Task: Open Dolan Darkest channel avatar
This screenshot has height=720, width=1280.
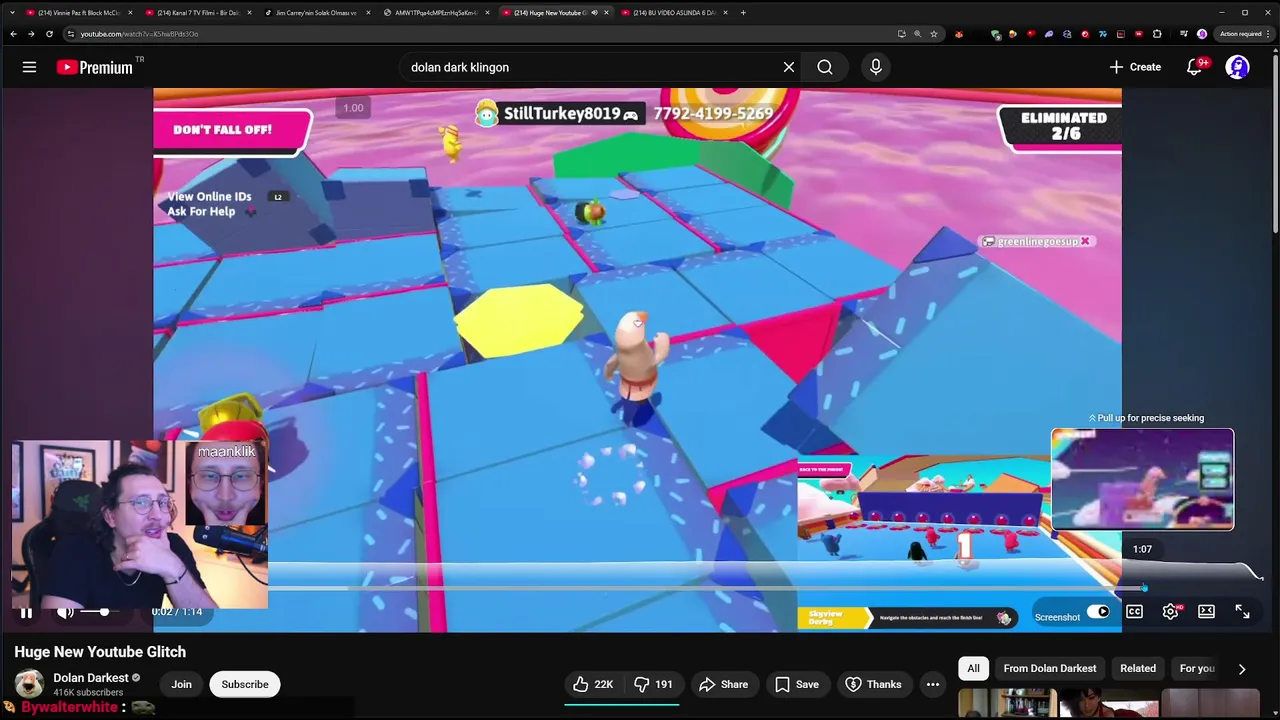Action: [29, 684]
